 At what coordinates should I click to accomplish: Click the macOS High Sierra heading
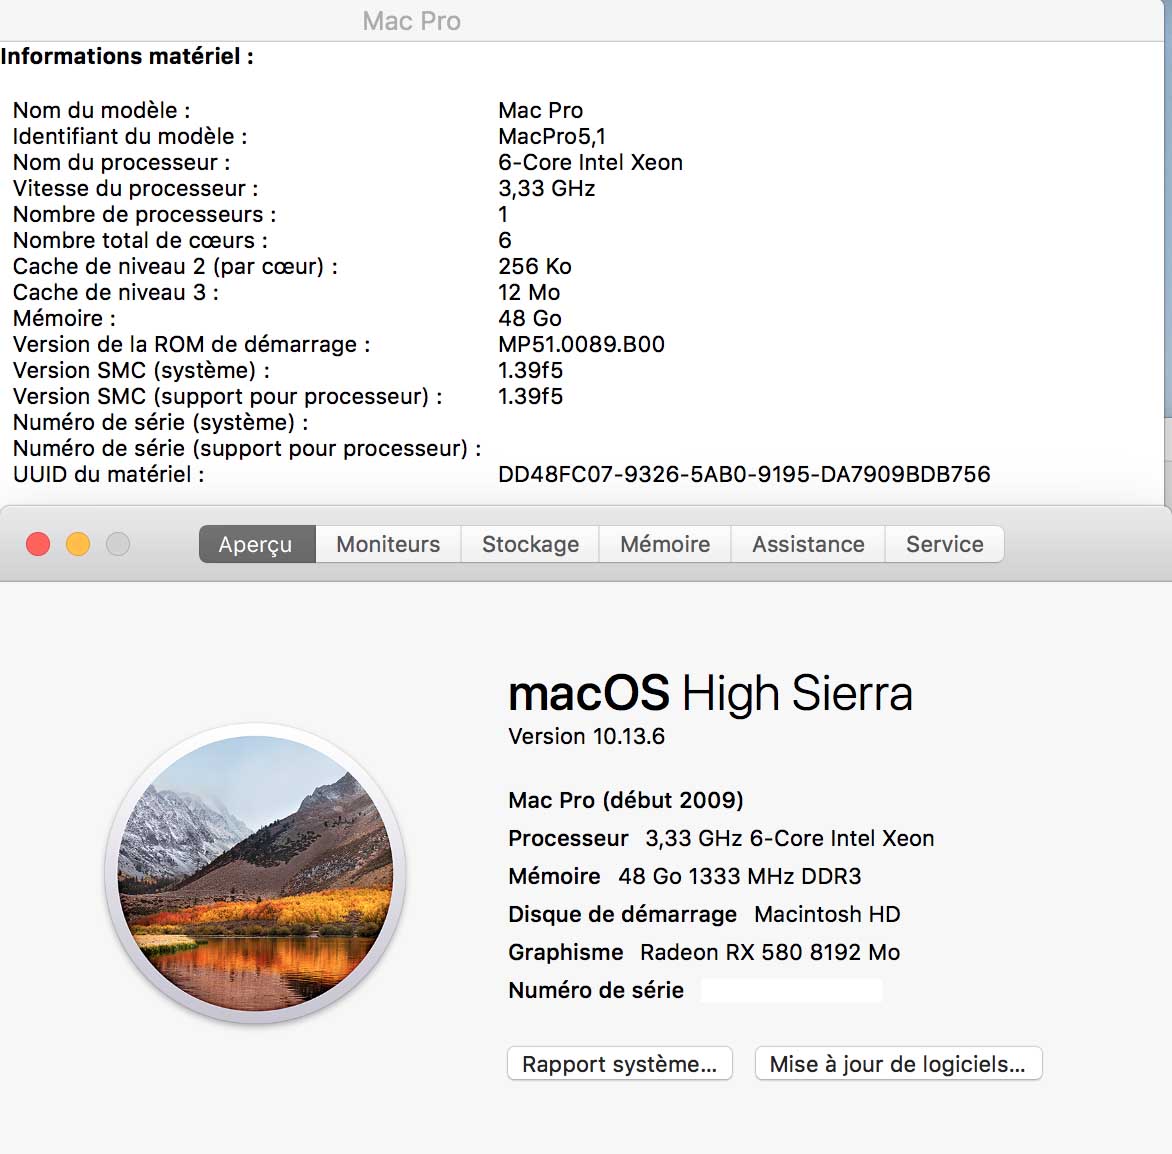(x=710, y=693)
